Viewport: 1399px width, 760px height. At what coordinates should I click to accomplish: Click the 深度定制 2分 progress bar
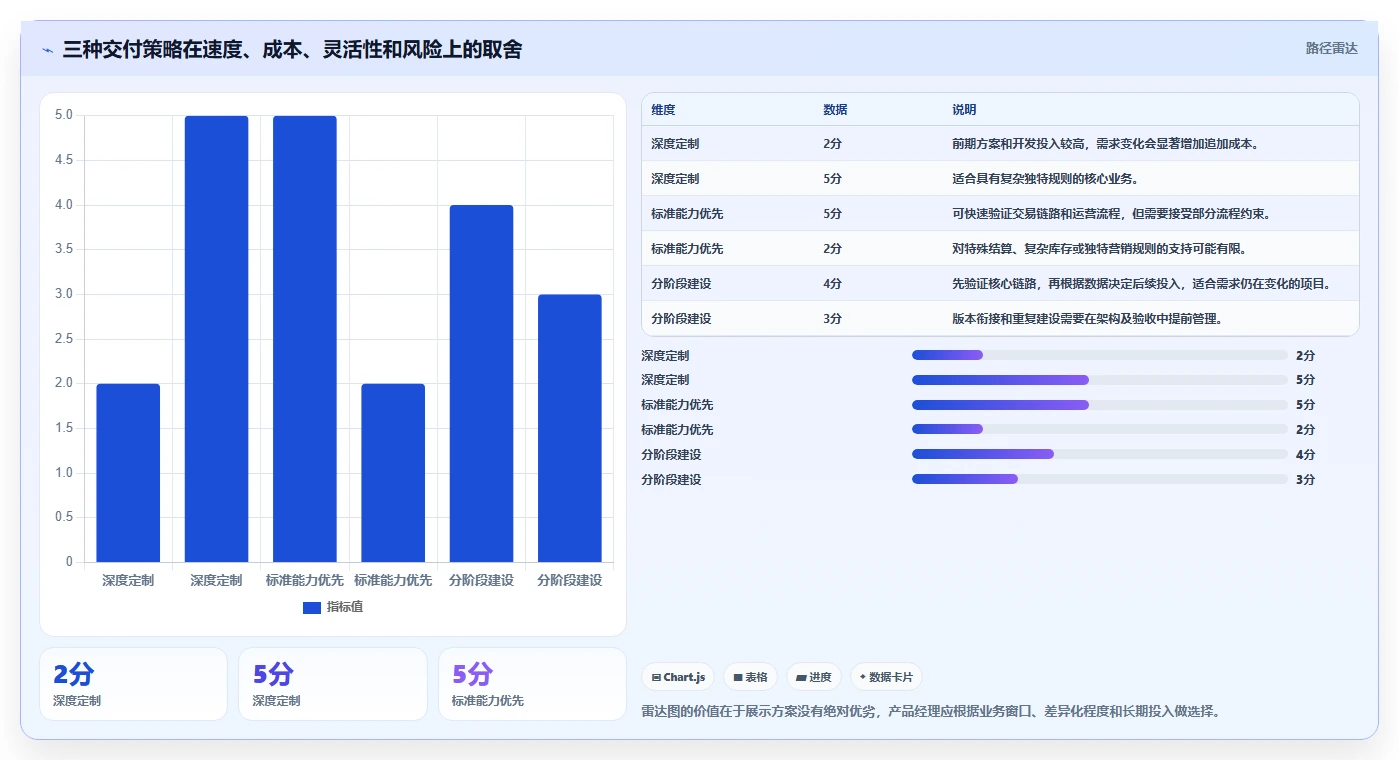tap(1100, 355)
